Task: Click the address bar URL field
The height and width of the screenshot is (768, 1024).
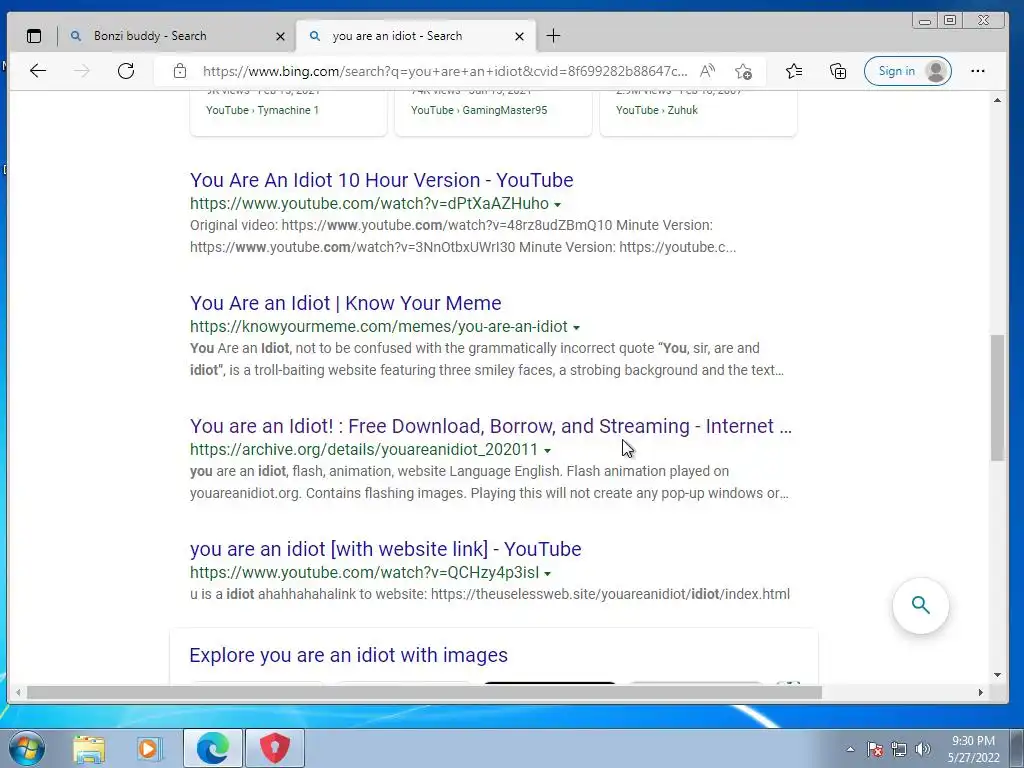Action: click(445, 71)
